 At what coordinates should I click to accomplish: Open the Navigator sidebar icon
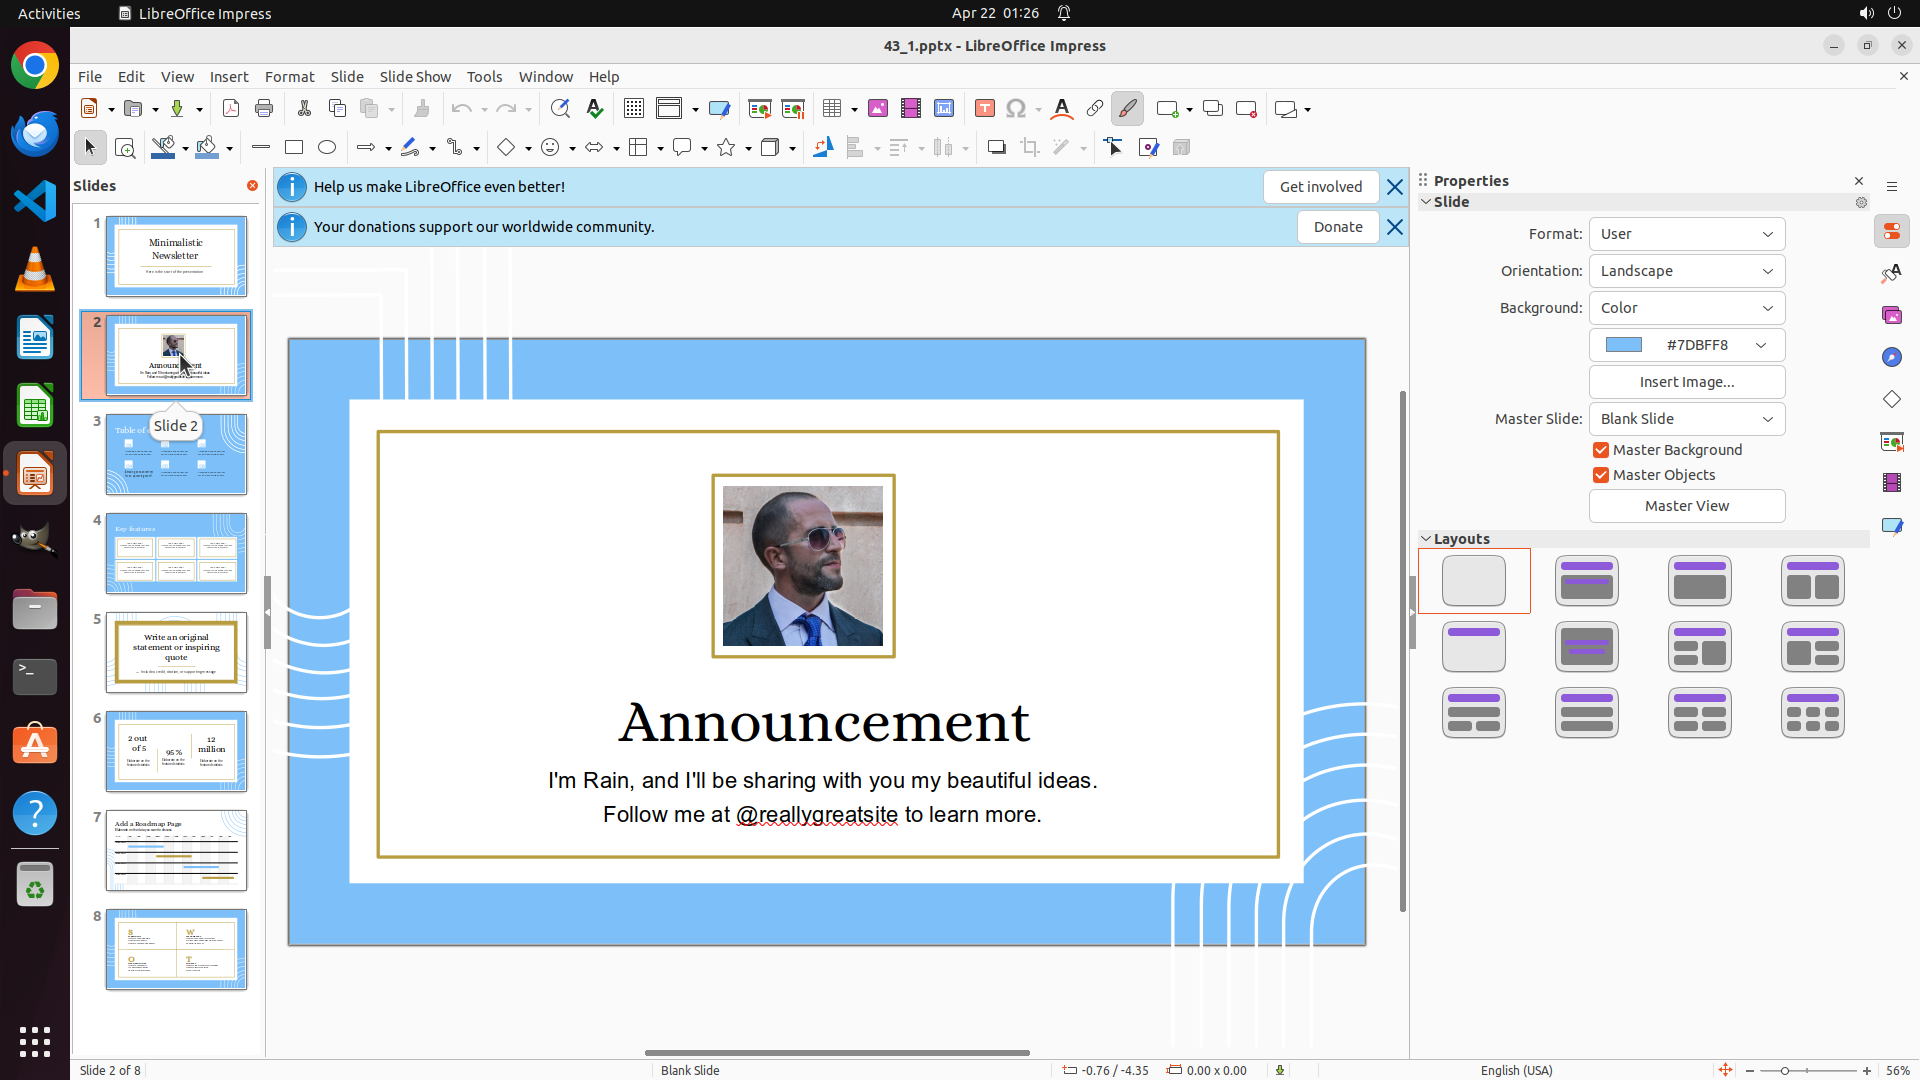pyautogui.click(x=1891, y=357)
